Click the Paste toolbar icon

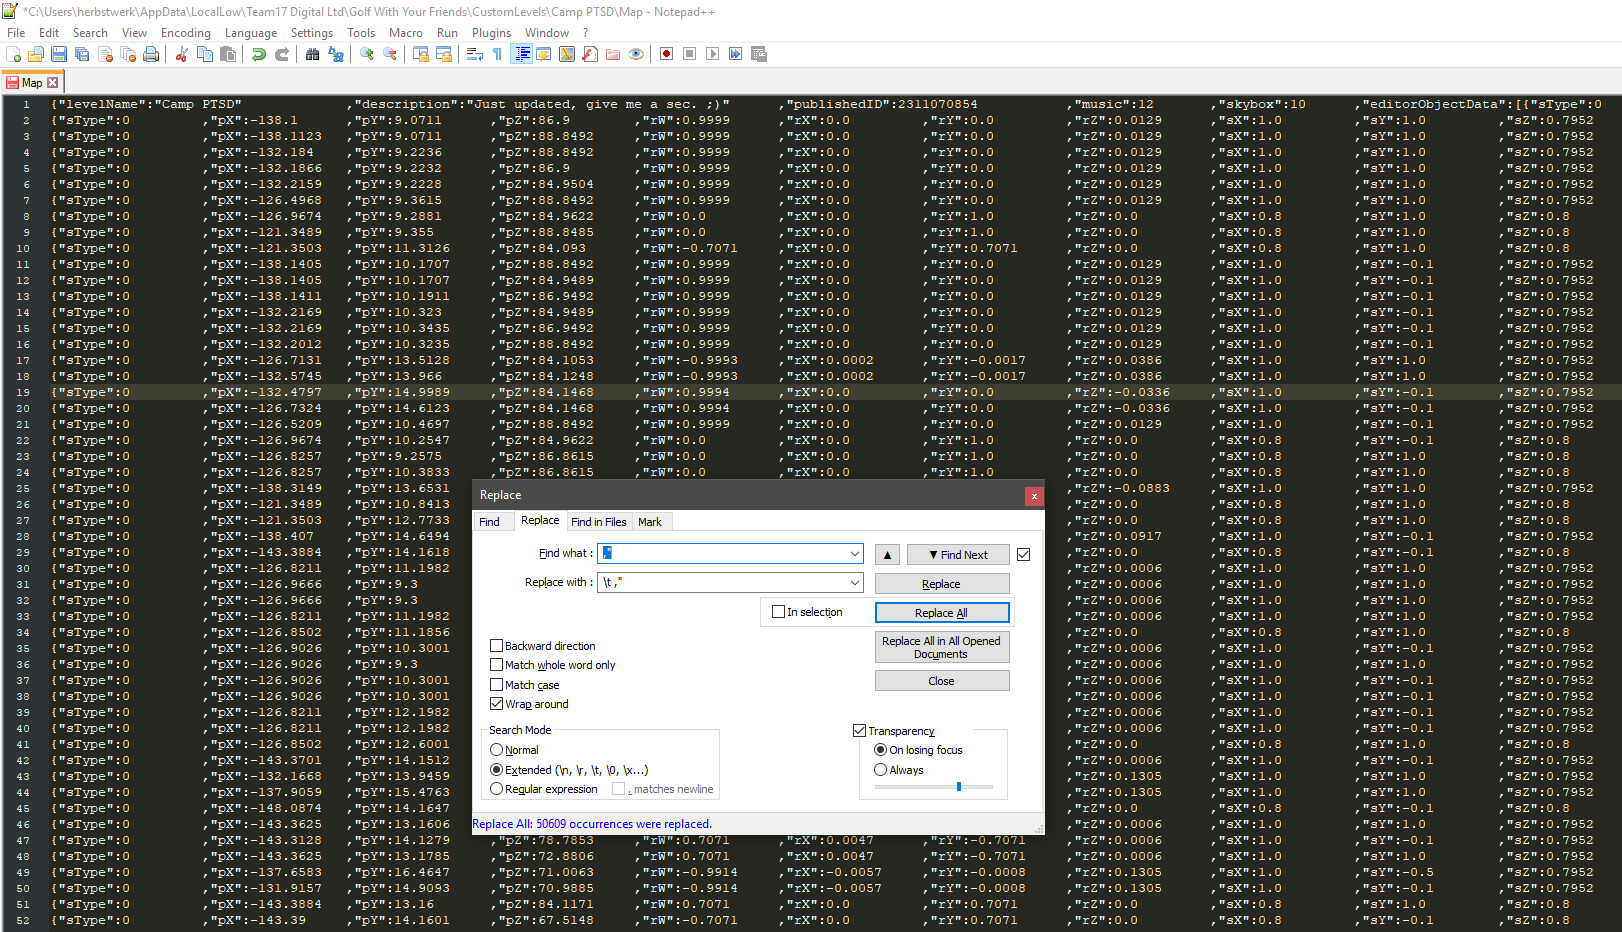pos(228,54)
